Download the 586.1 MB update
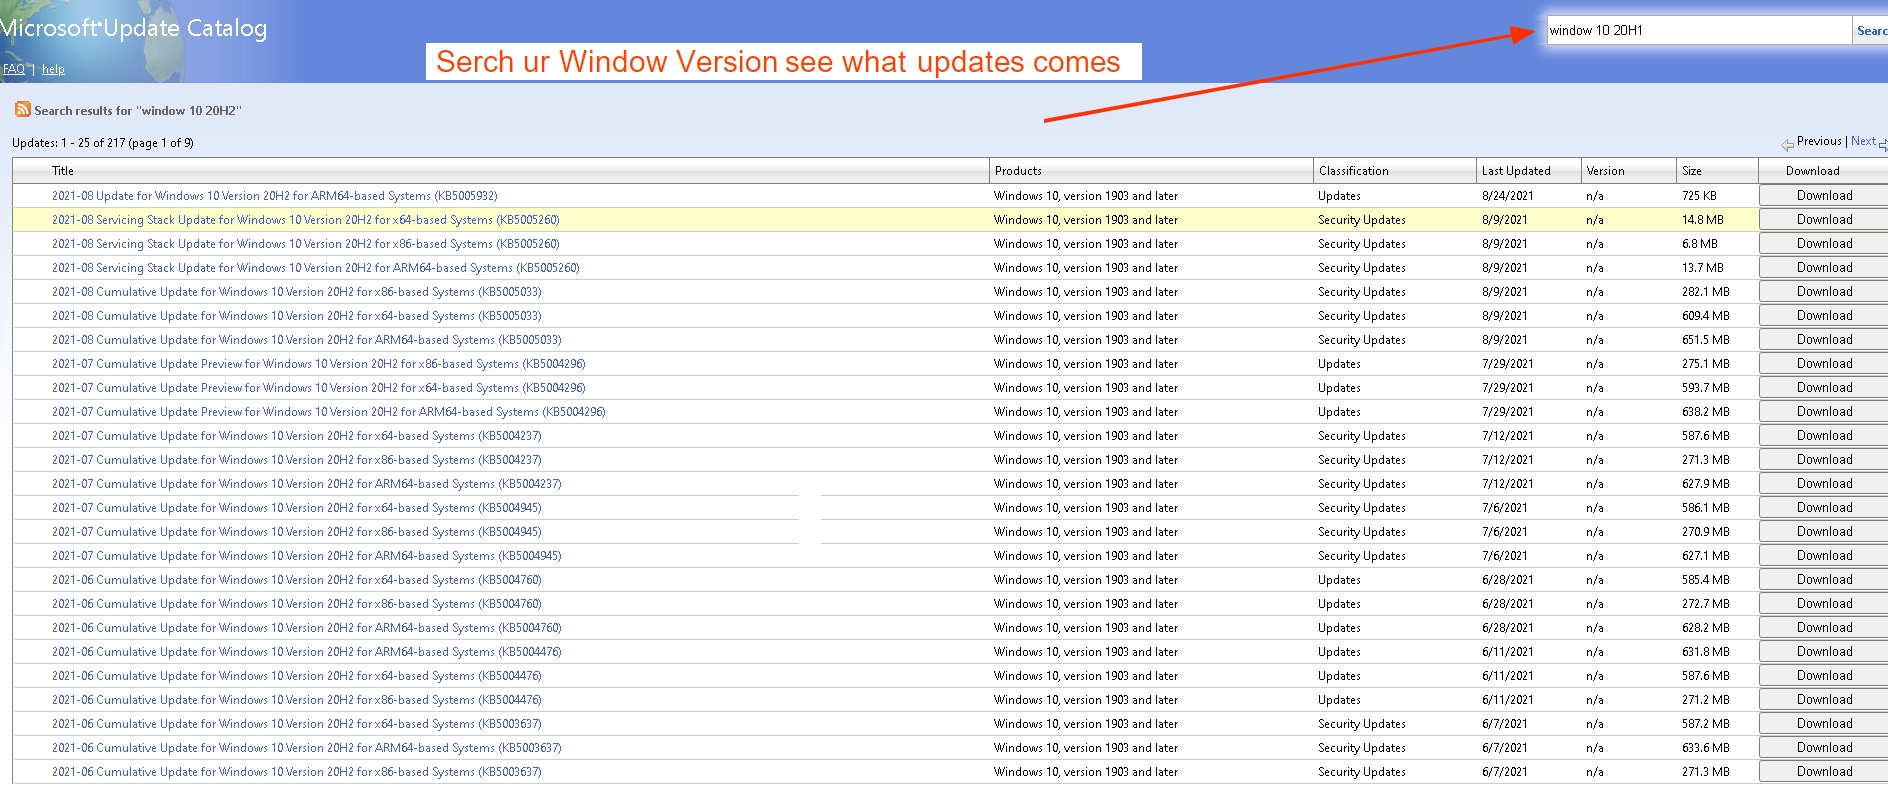Screen dimensions: 1888x794 pyautogui.click(x=1824, y=508)
